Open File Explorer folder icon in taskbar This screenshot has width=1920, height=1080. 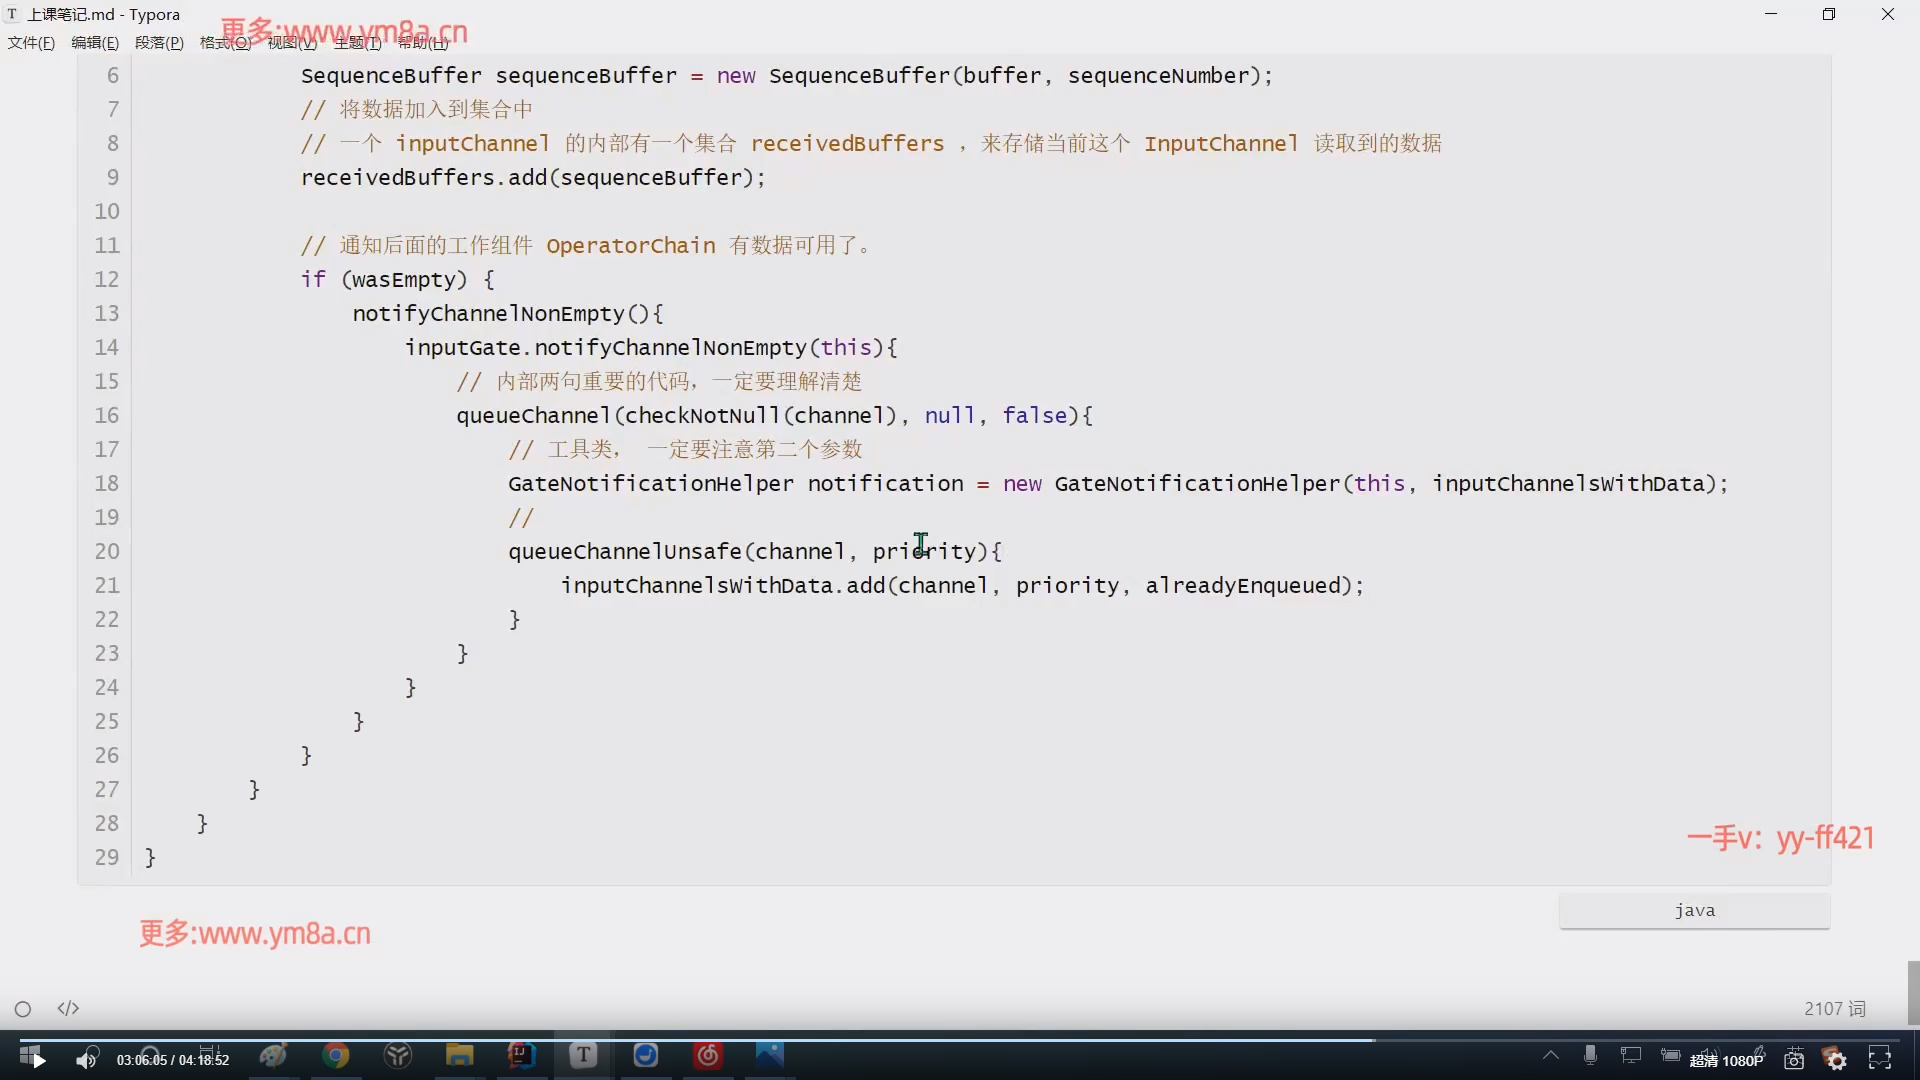pyautogui.click(x=459, y=1056)
